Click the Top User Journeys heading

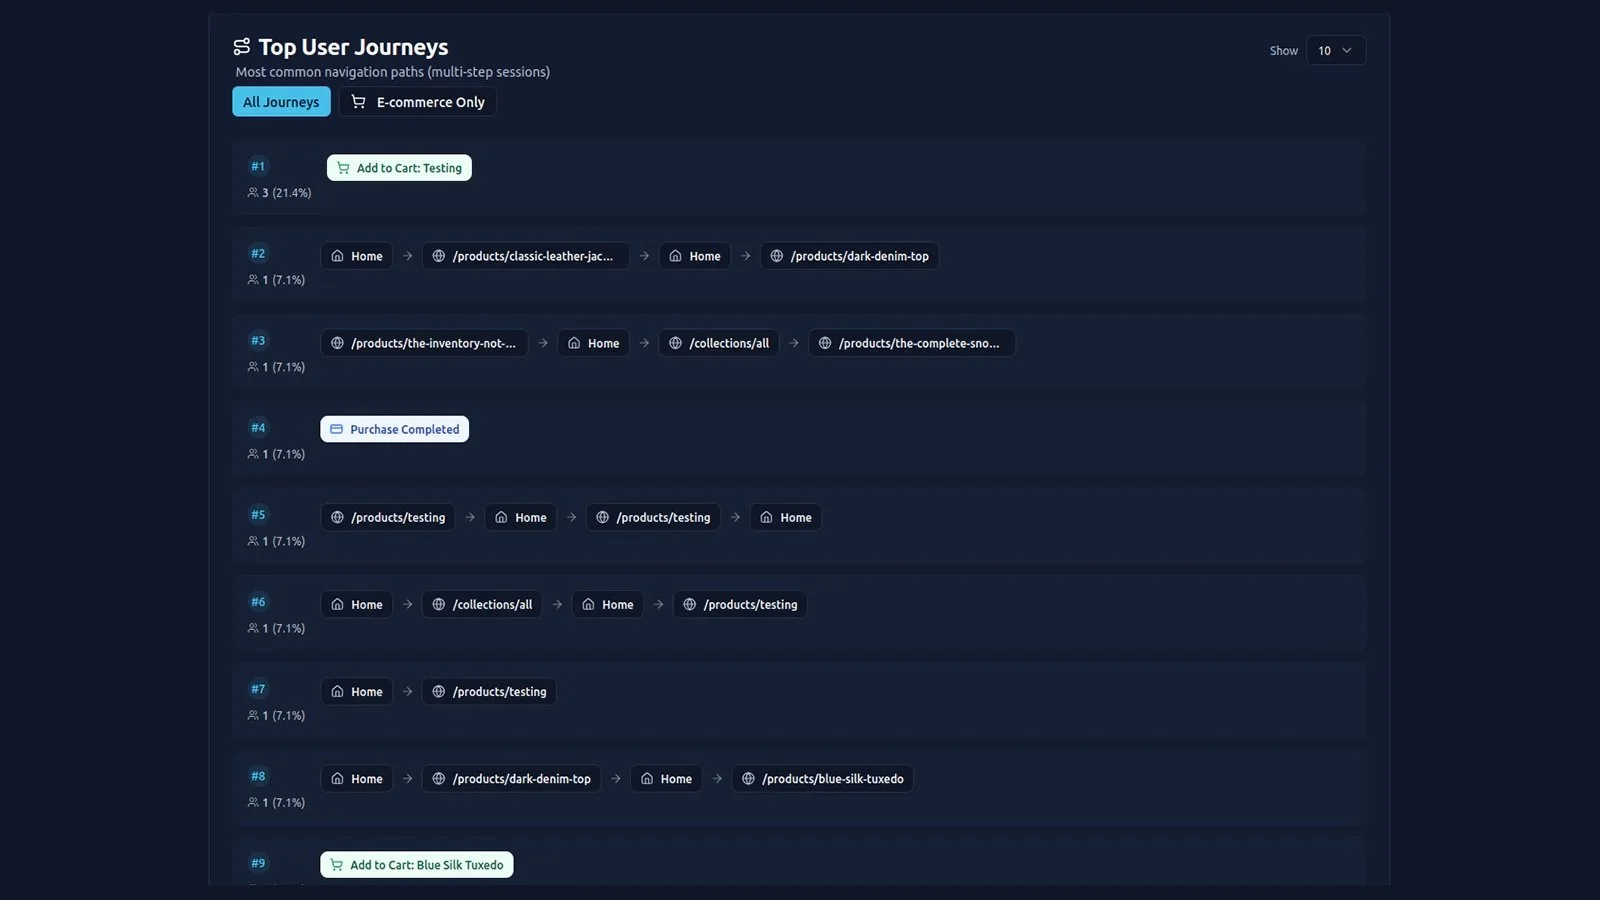(x=353, y=47)
